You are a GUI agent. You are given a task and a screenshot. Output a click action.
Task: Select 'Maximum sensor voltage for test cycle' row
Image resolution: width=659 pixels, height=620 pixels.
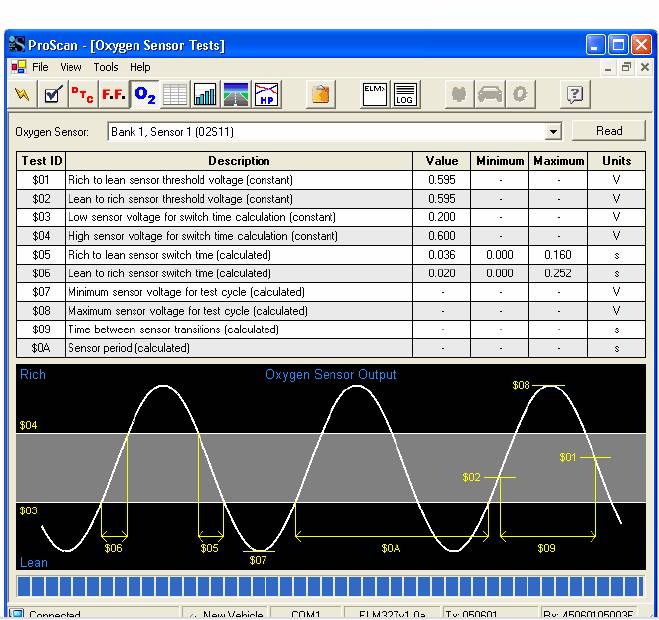[331, 311]
